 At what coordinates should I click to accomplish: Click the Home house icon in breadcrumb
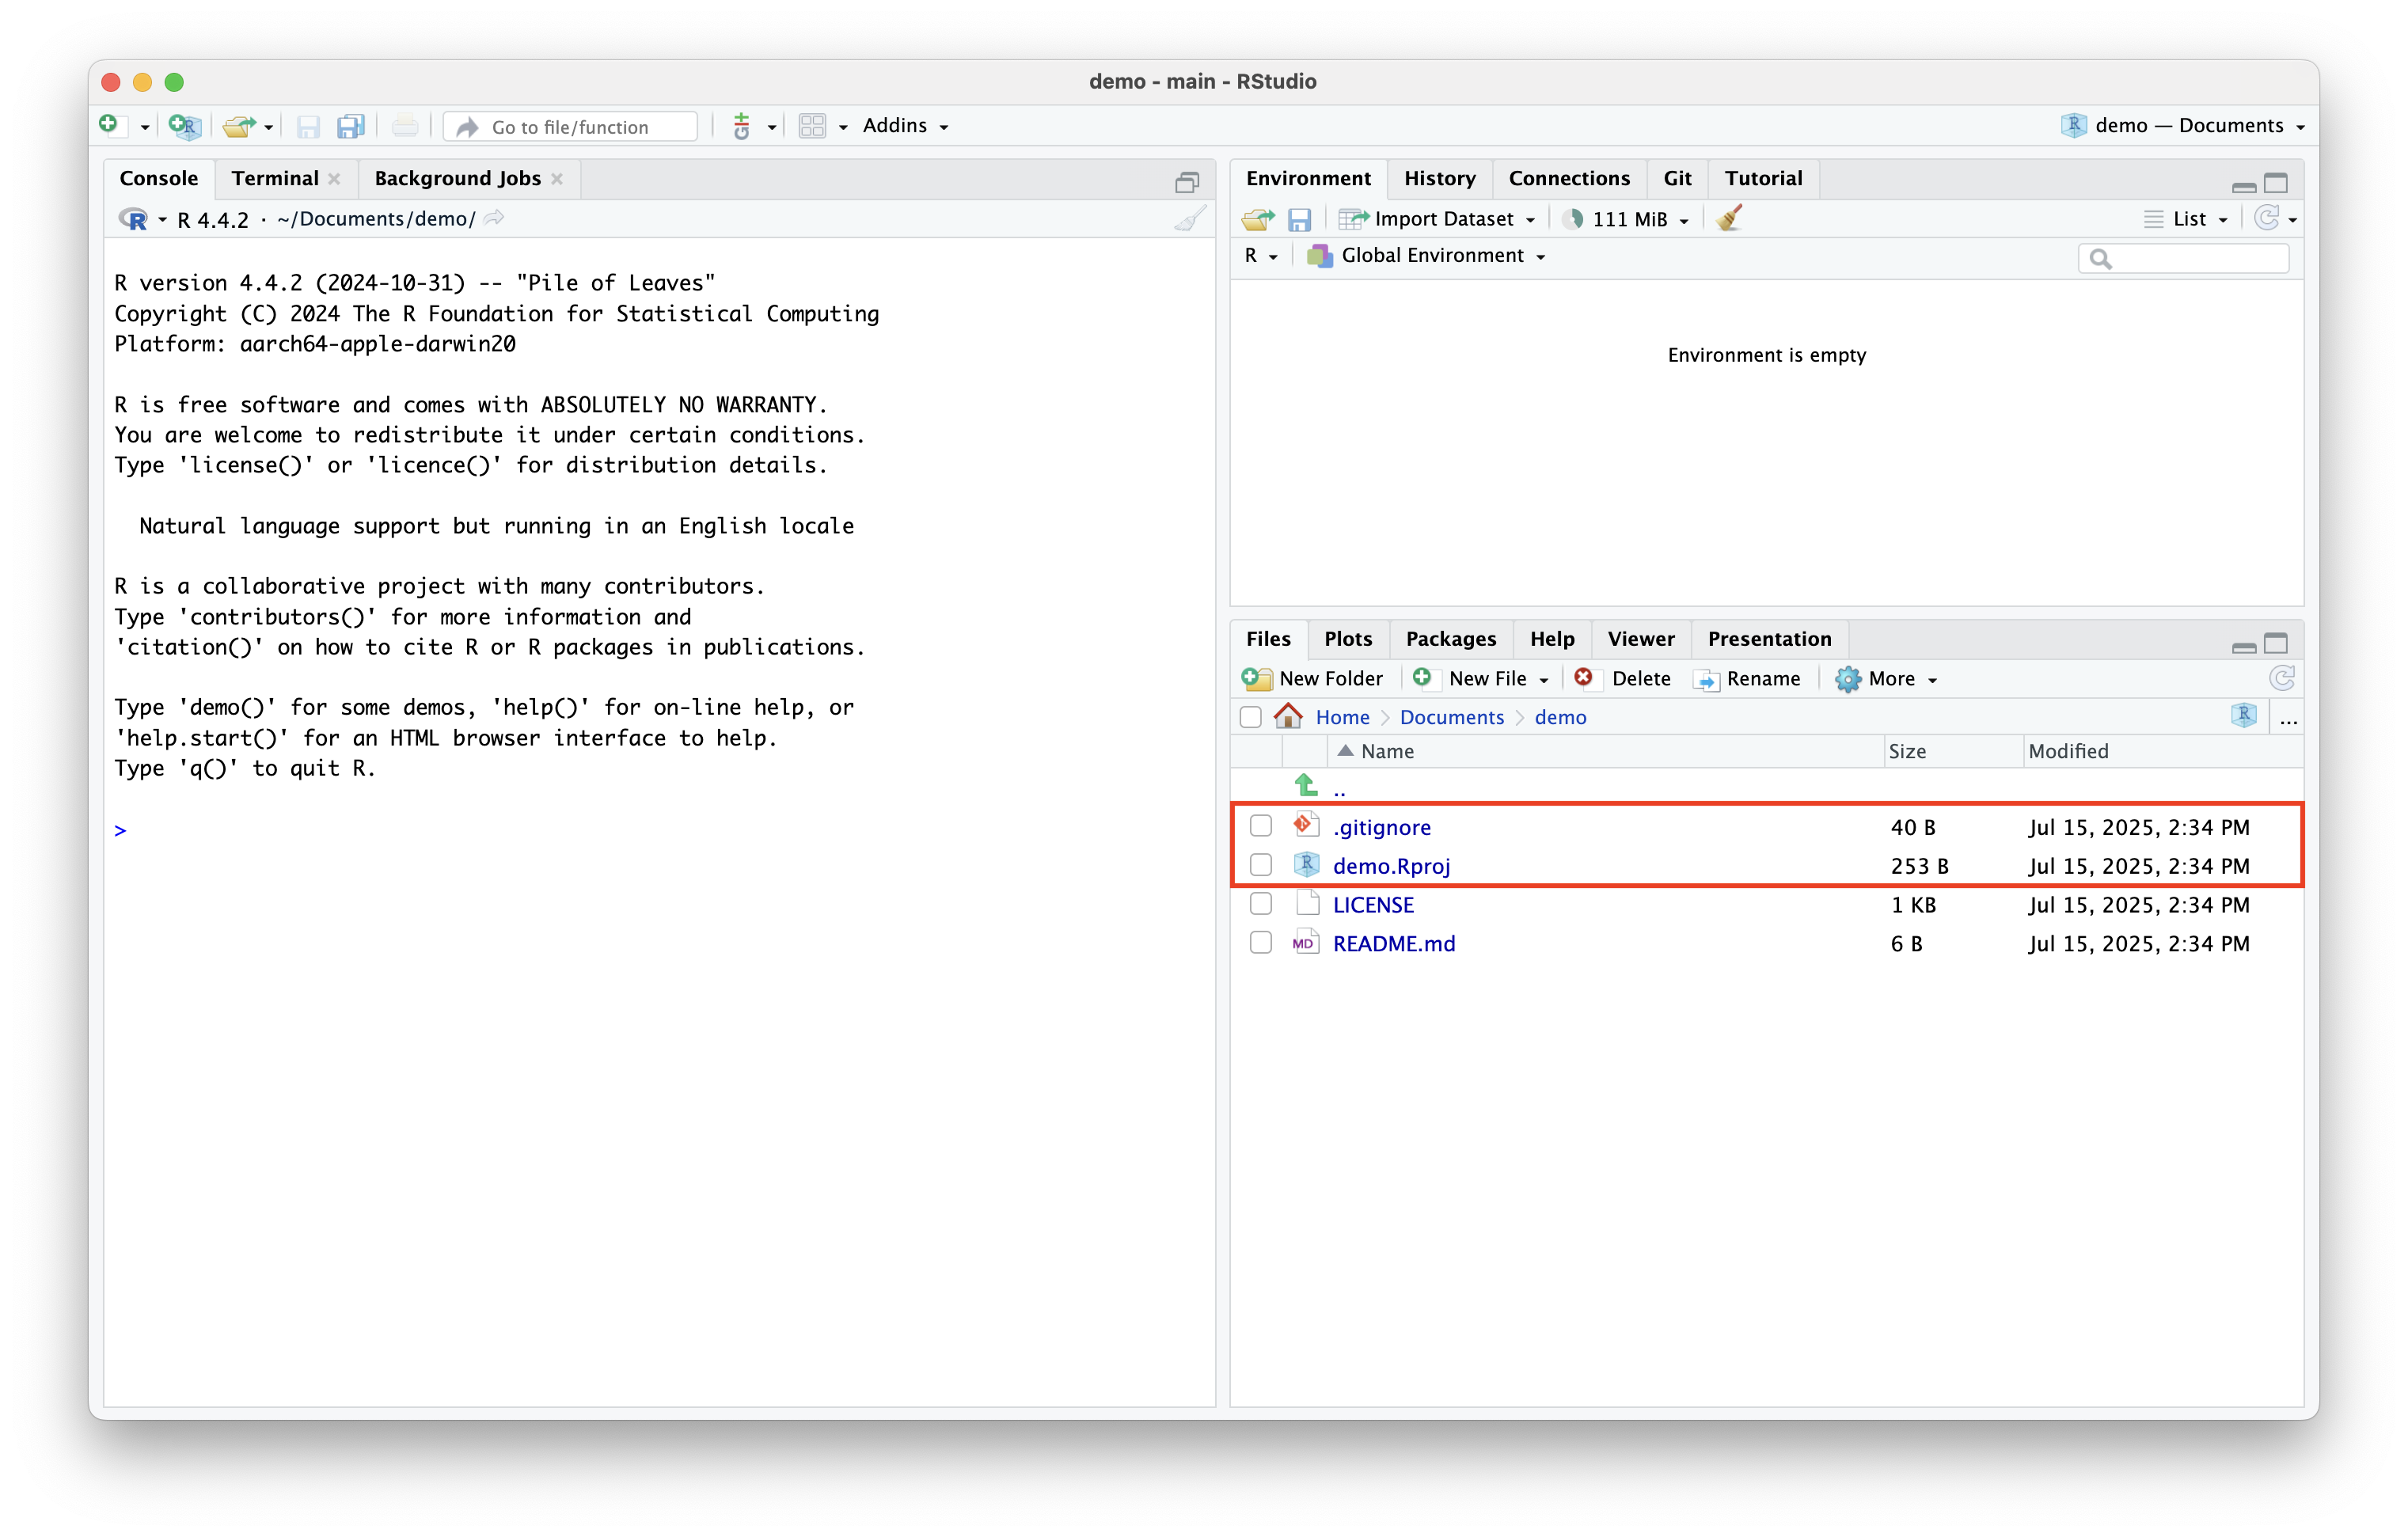click(1289, 717)
